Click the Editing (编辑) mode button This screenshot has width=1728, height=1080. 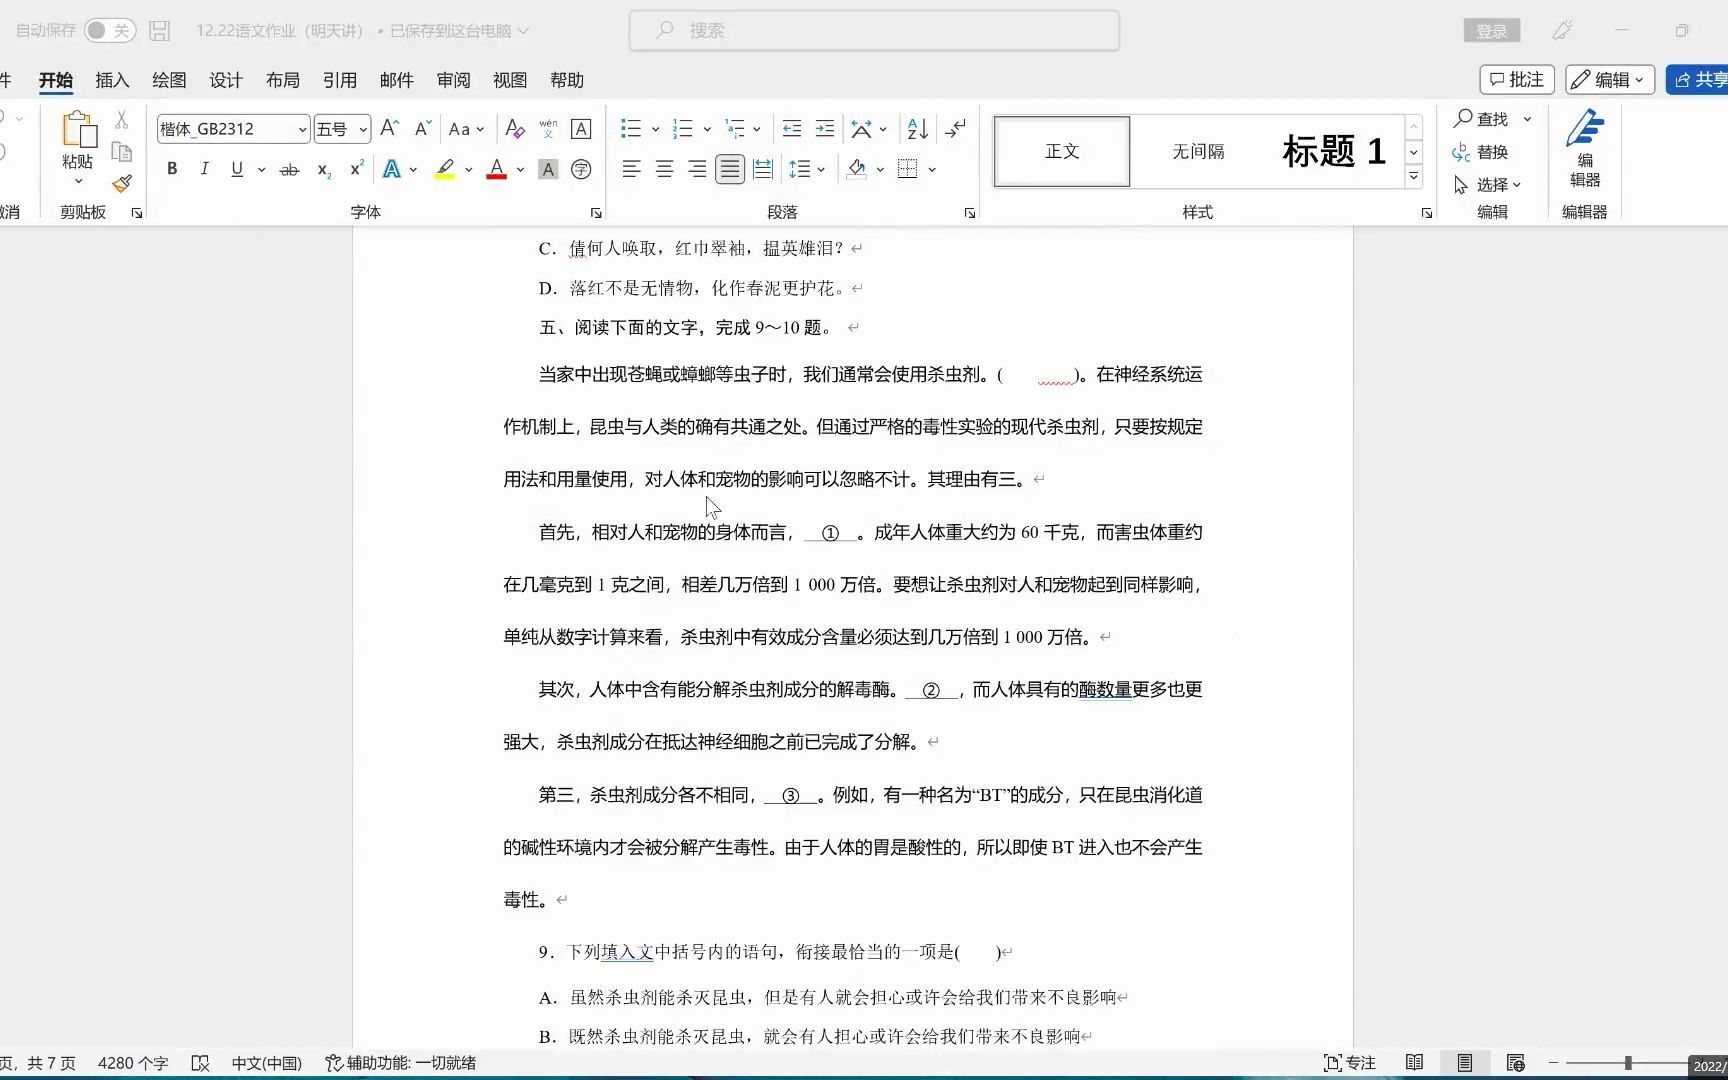(1610, 80)
